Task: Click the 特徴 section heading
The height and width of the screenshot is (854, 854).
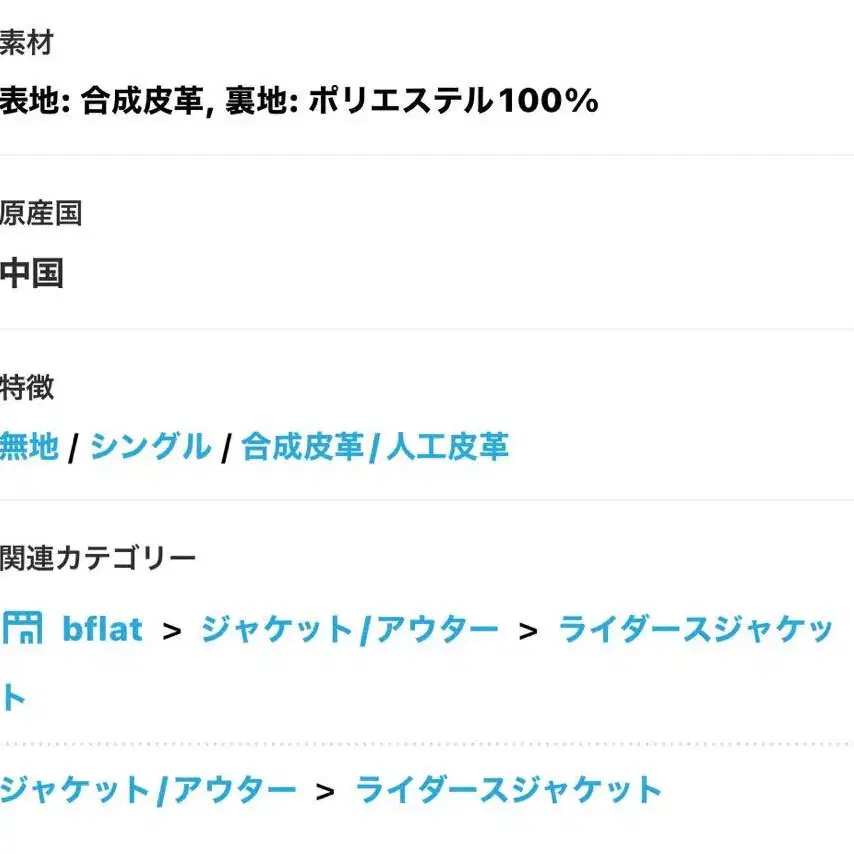Action: point(27,387)
